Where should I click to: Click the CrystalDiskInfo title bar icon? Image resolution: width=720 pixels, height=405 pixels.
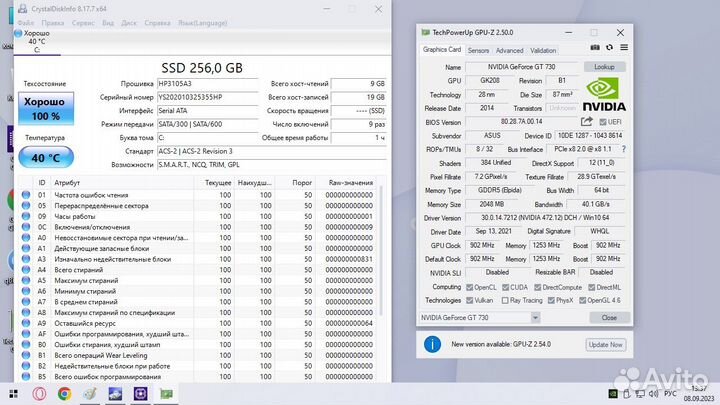pyautogui.click(x=22, y=9)
